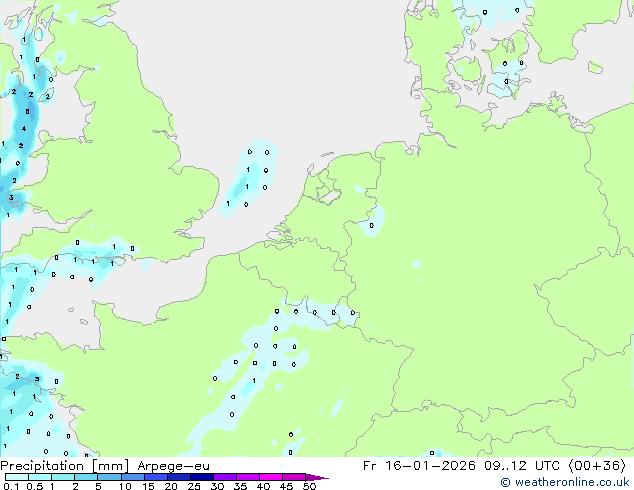Click the 'Precipitation [mm]' title text
The width and height of the screenshot is (634, 490).
[65, 466]
